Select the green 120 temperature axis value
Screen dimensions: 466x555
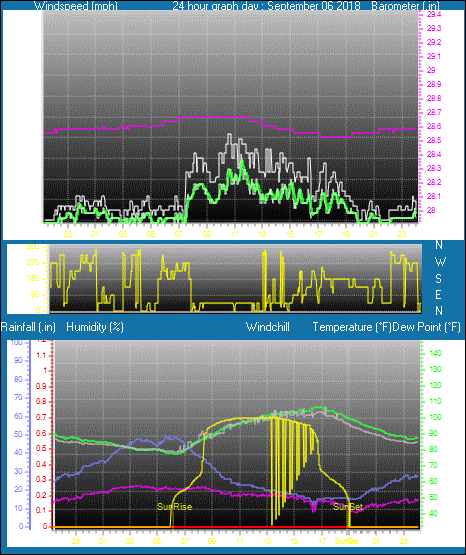pos(435,385)
